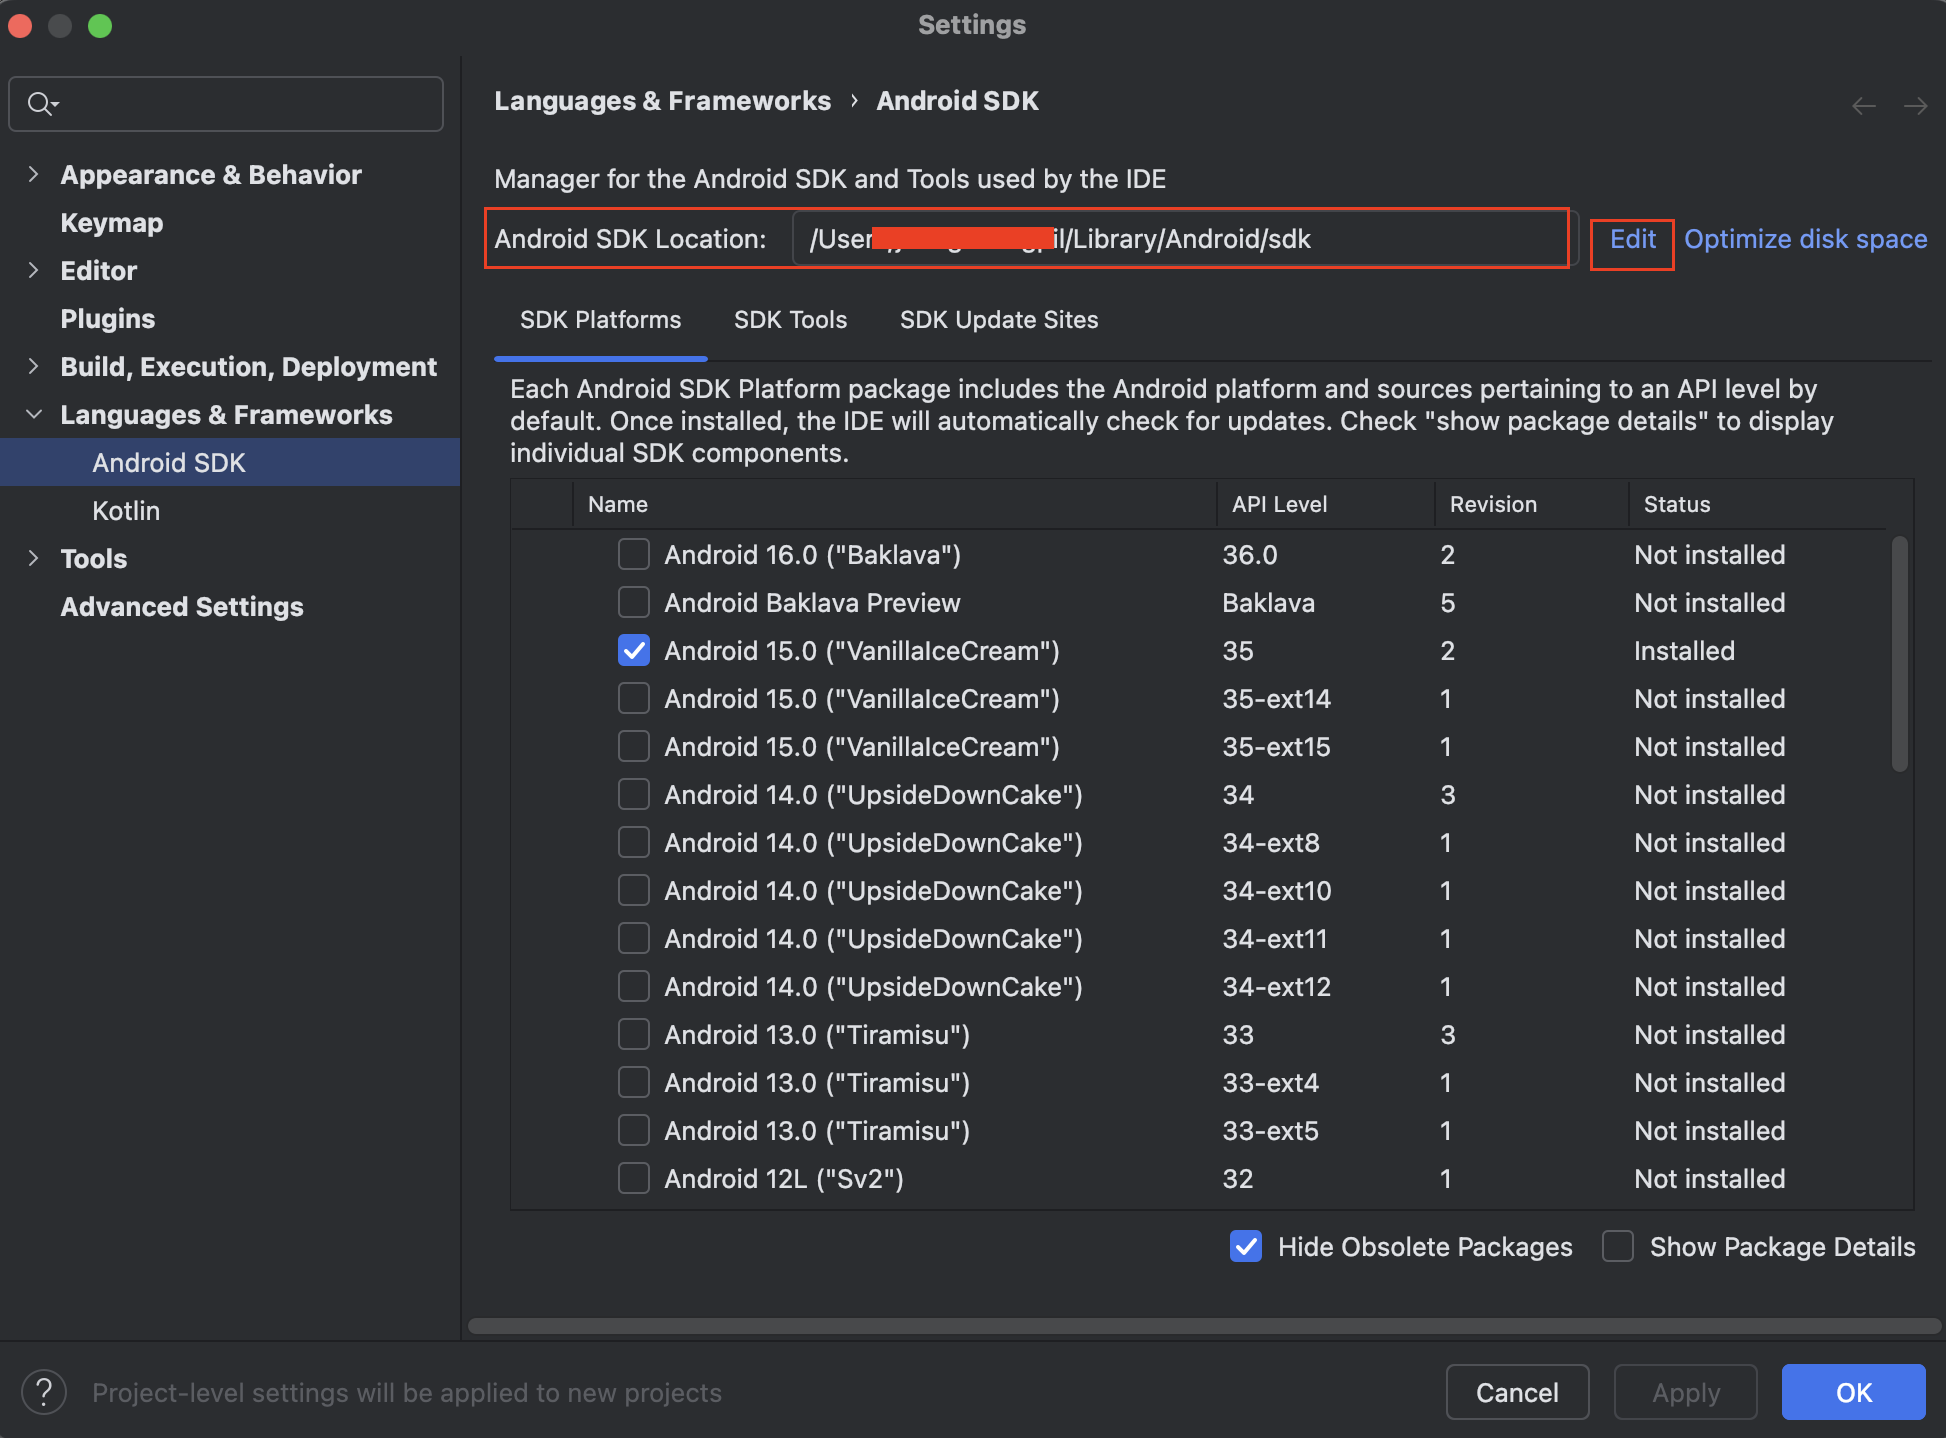Expand the Tools settings node
The height and width of the screenshot is (1438, 1946).
pos(34,559)
